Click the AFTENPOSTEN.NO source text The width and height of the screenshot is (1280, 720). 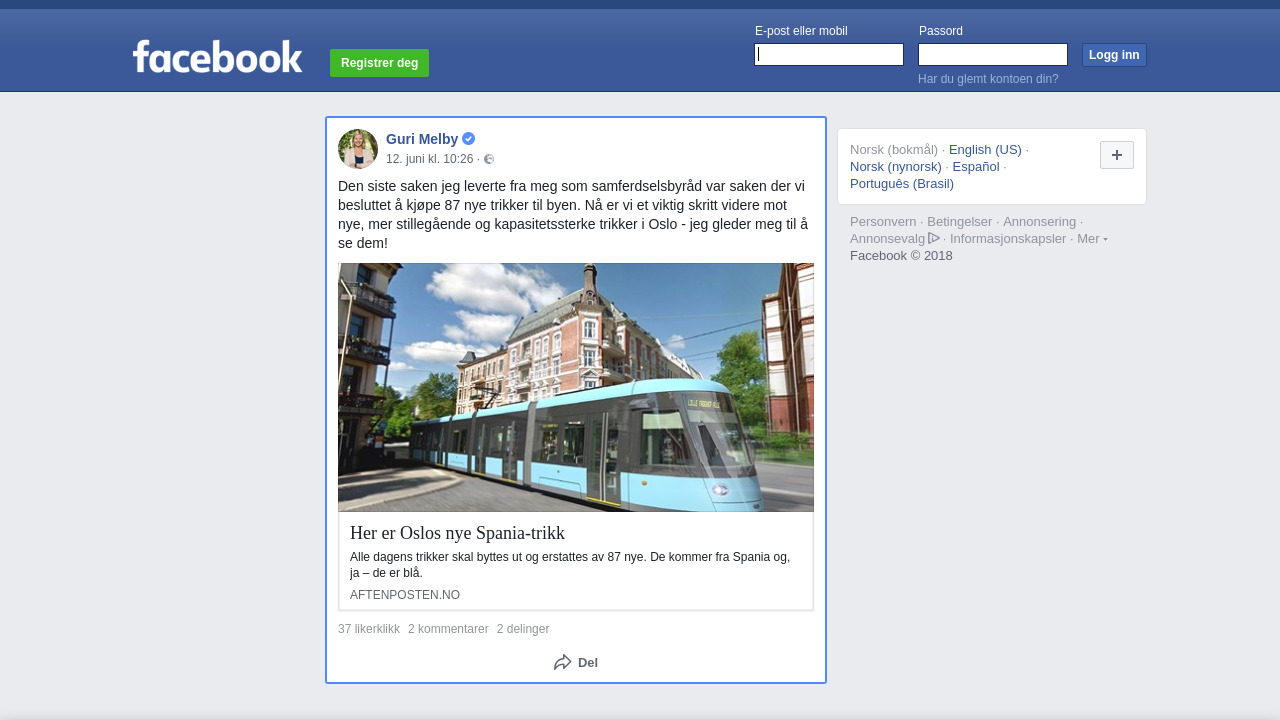point(405,595)
